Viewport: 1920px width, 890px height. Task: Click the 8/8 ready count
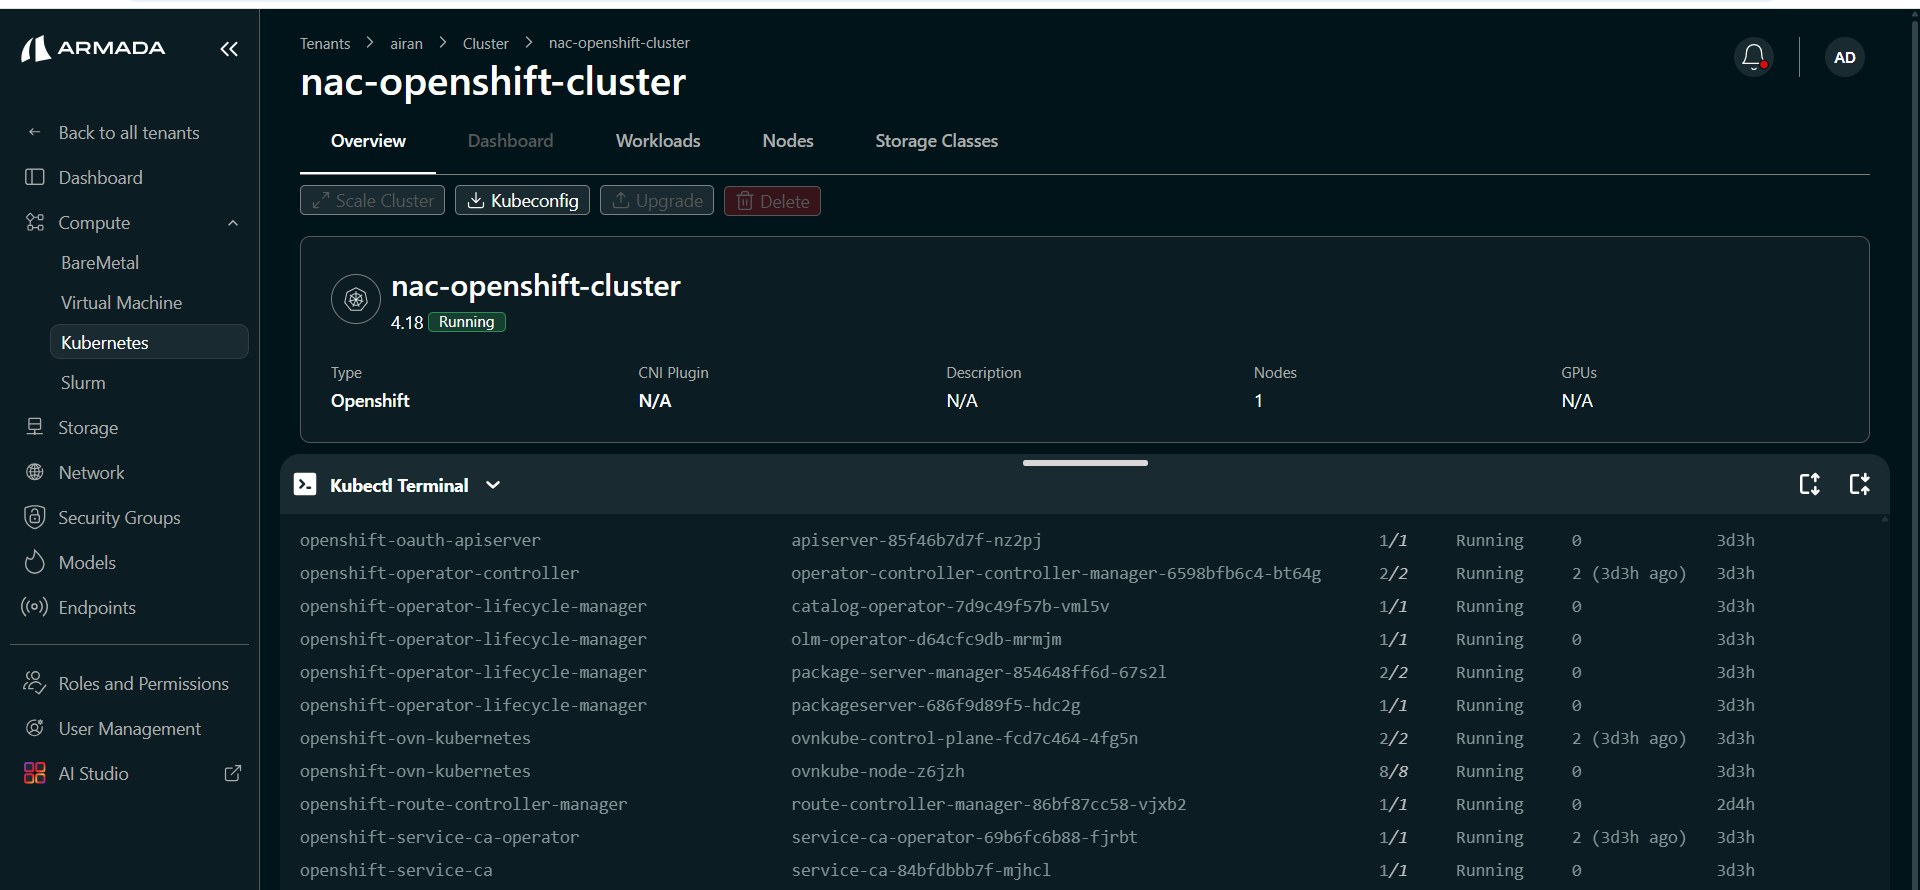pyautogui.click(x=1393, y=771)
